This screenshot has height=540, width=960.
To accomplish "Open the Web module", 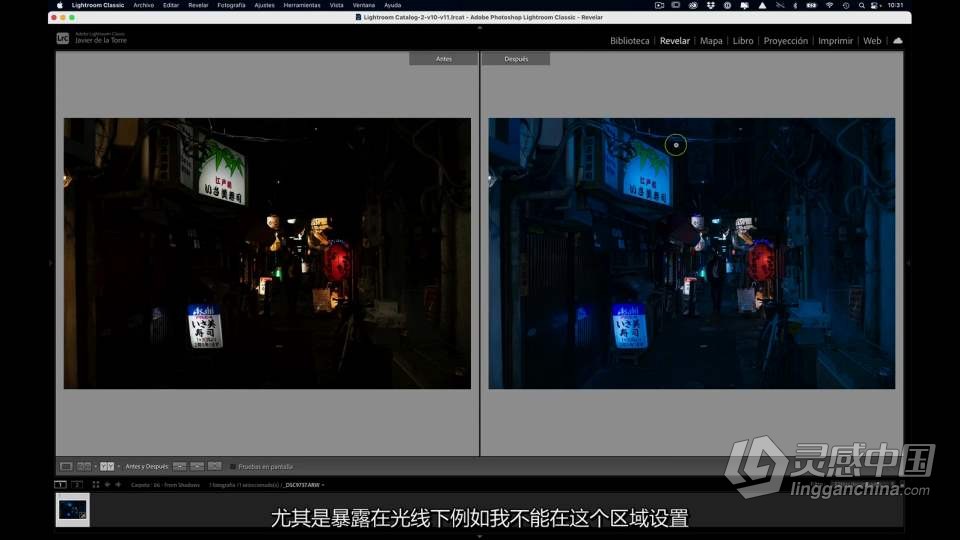I will (872, 40).
